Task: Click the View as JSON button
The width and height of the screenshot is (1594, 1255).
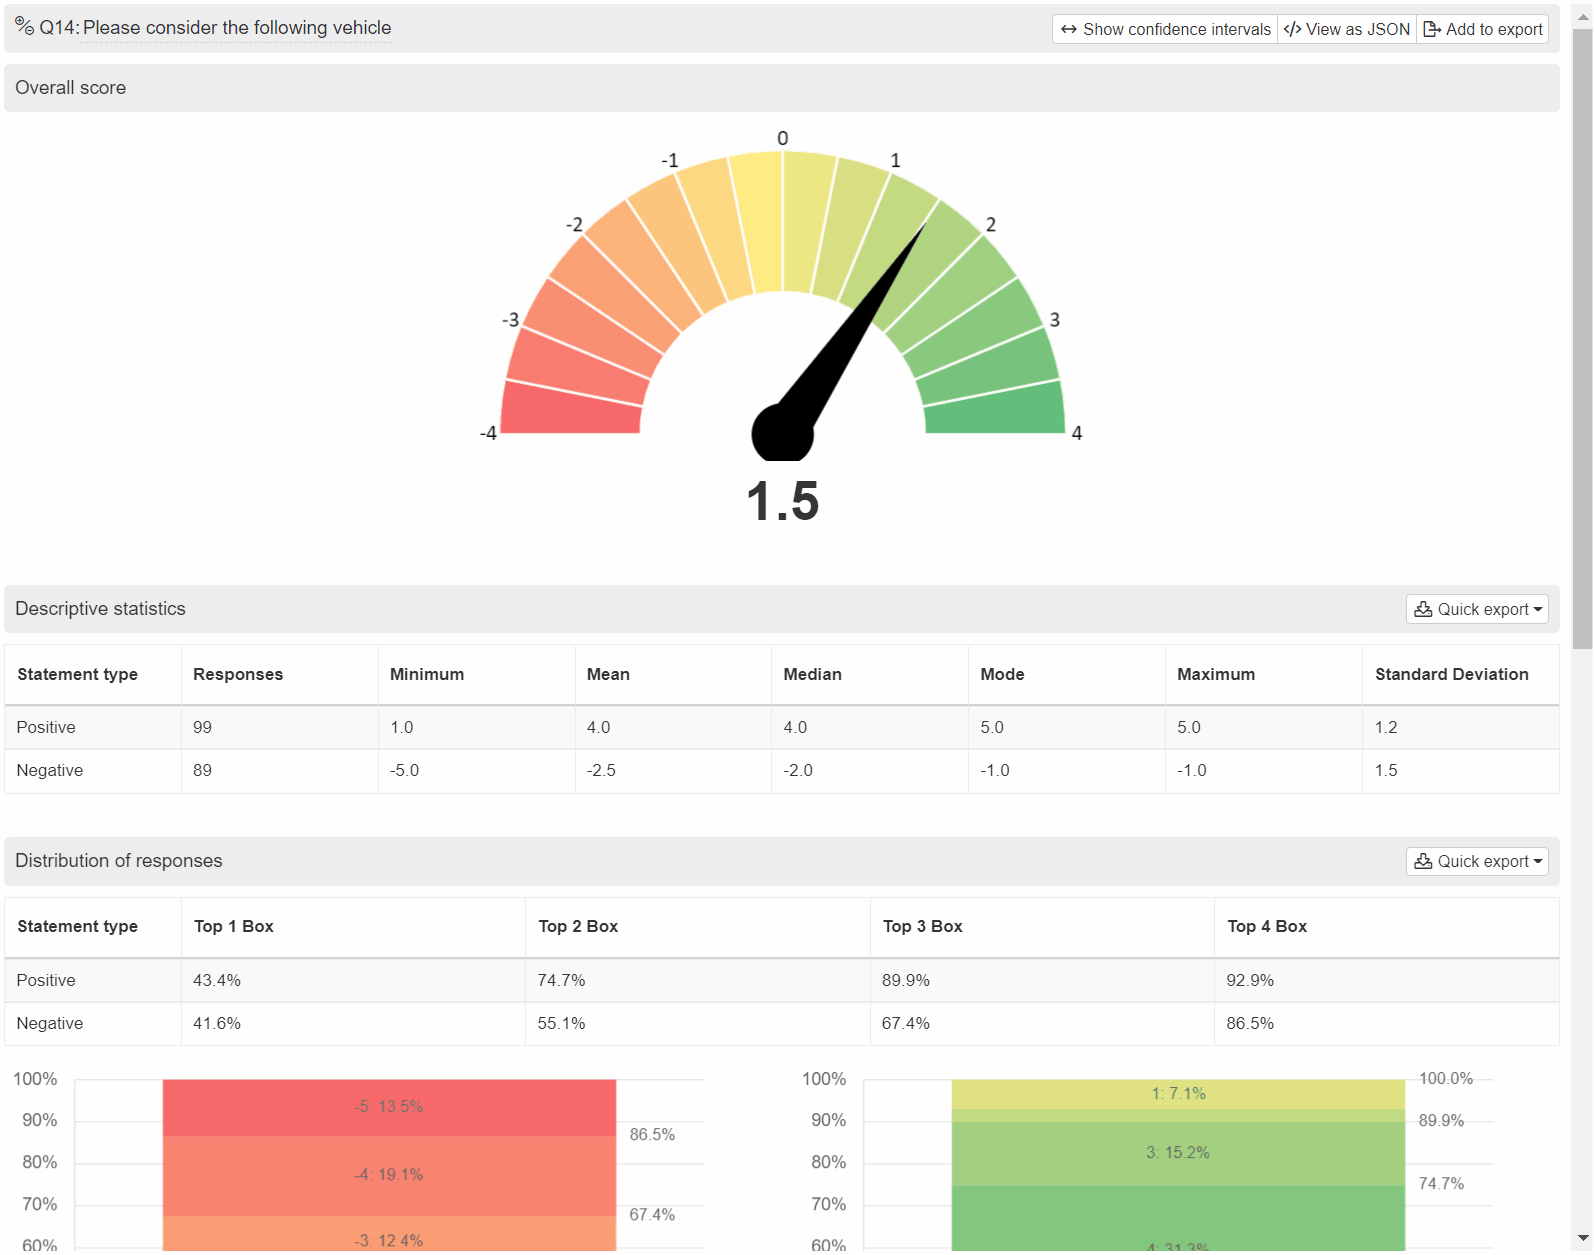Action: tap(1347, 29)
